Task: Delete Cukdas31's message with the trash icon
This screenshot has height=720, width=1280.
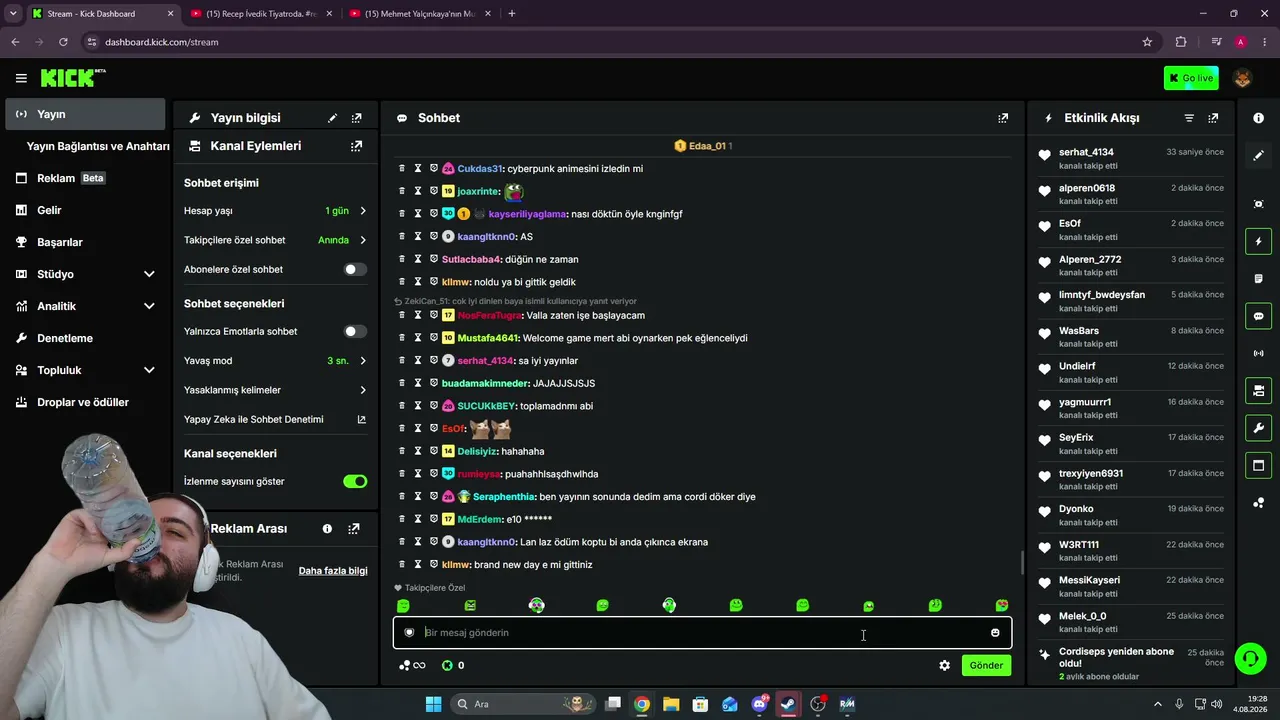Action: coord(402,168)
